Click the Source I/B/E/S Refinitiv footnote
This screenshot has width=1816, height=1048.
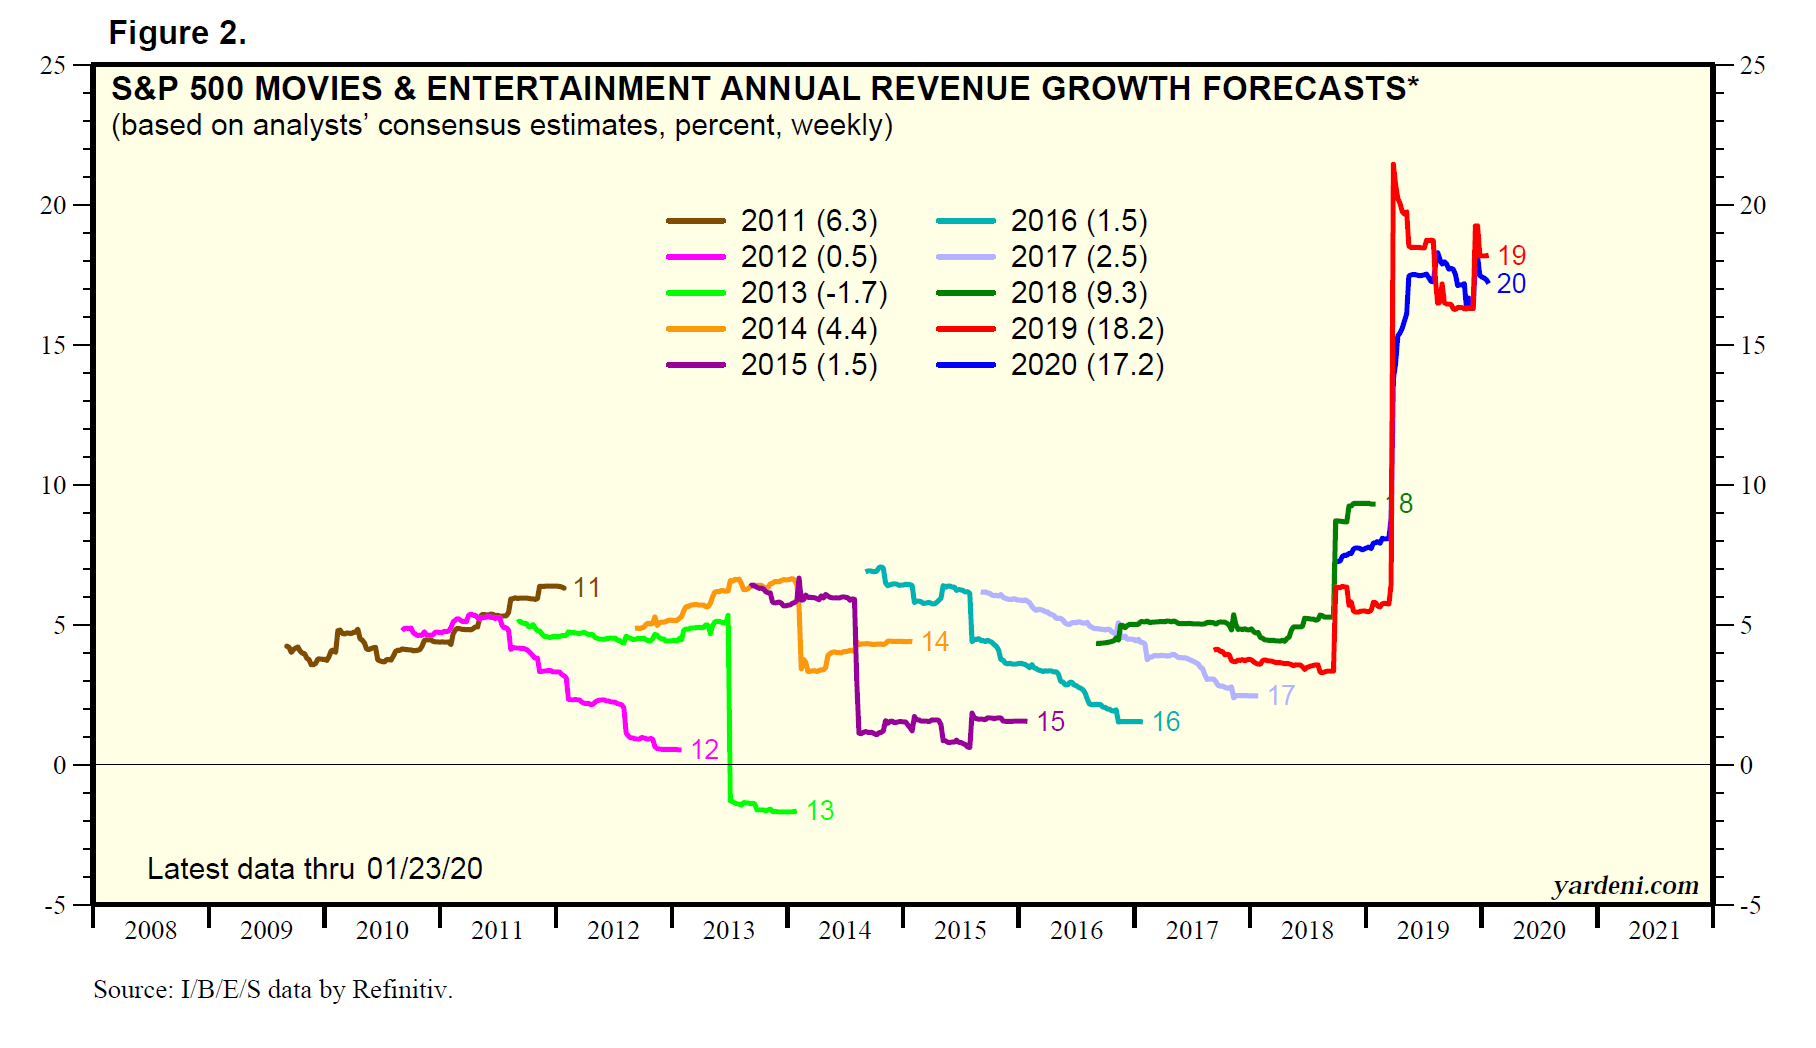[273, 990]
